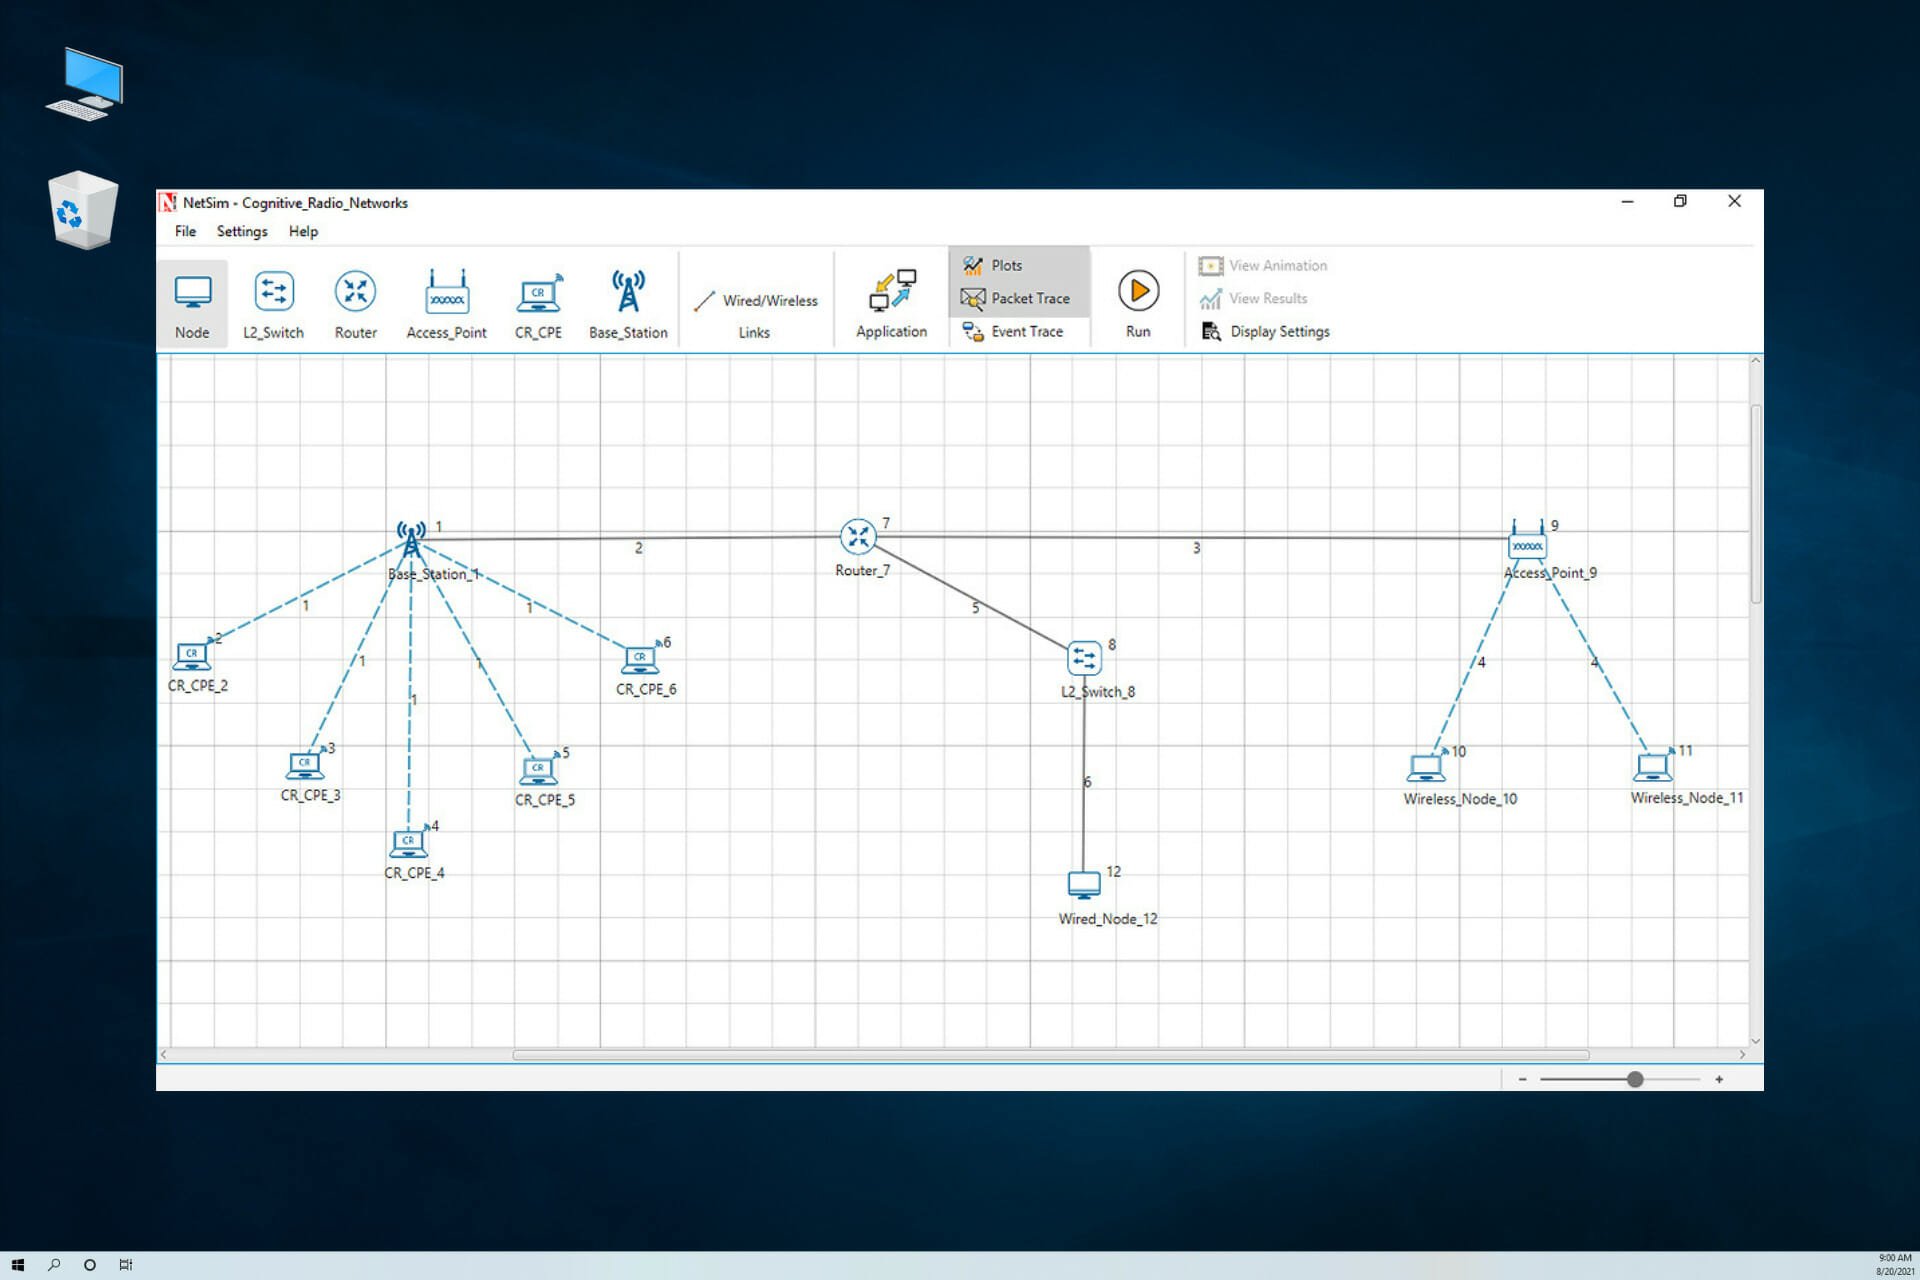Click the canvas scroll left arrow
This screenshot has height=1280, width=1920.
164,1055
